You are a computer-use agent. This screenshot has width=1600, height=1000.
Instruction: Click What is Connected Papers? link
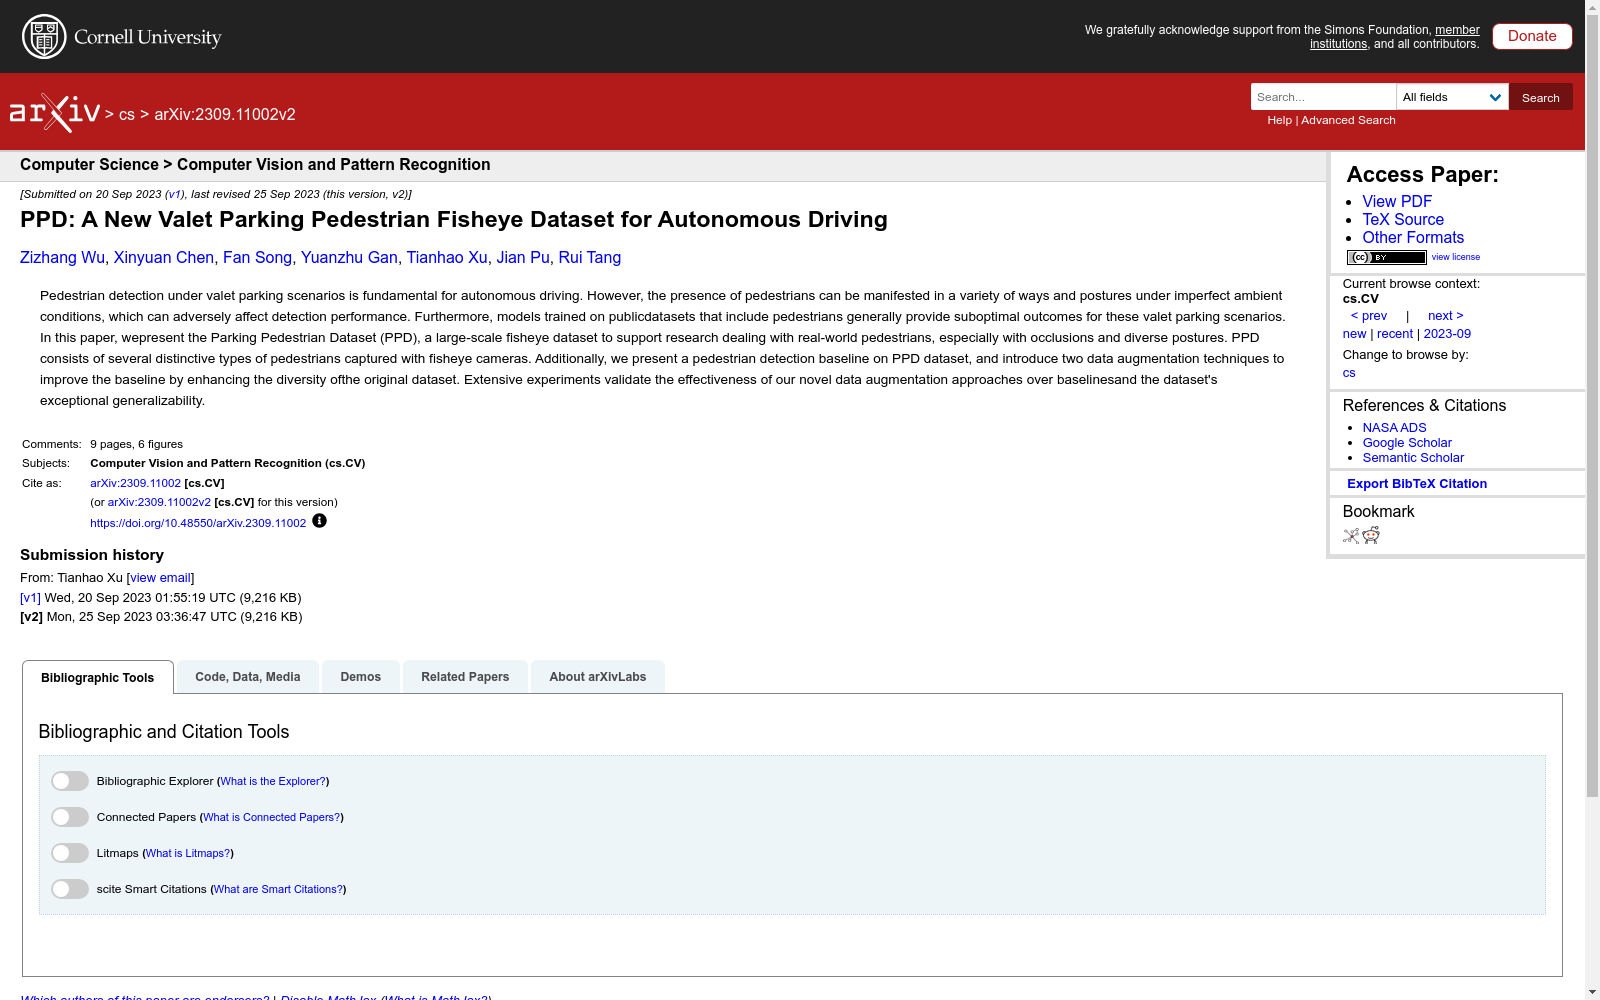click(x=272, y=817)
